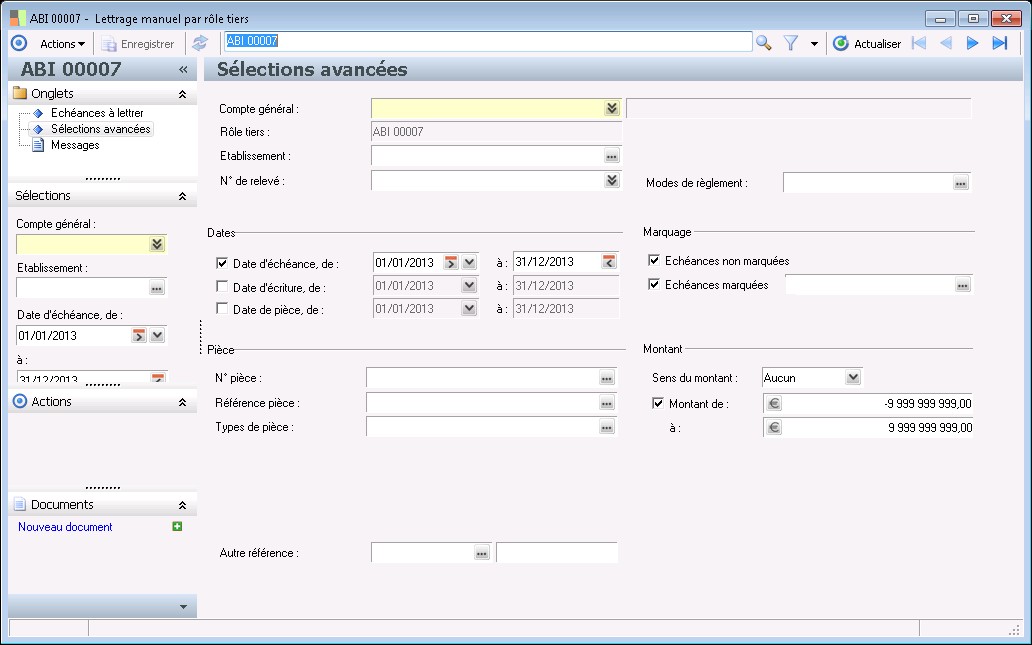Go to first record arrow
The height and width of the screenshot is (645, 1032).
[919, 43]
